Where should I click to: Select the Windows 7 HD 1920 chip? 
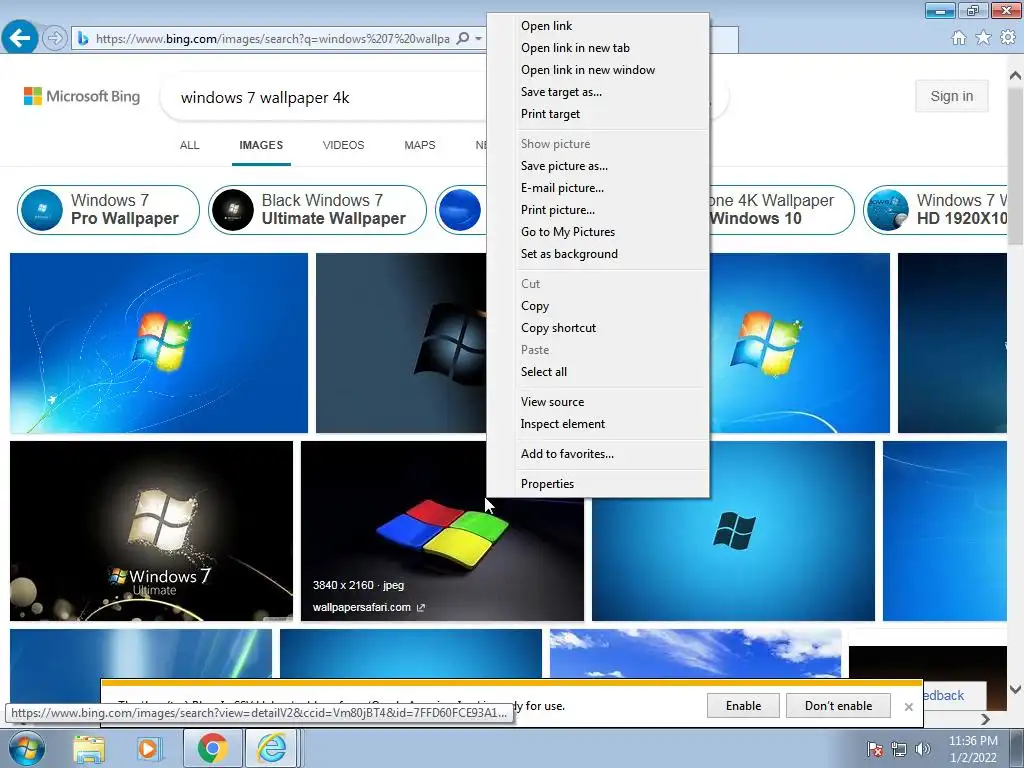point(936,209)
